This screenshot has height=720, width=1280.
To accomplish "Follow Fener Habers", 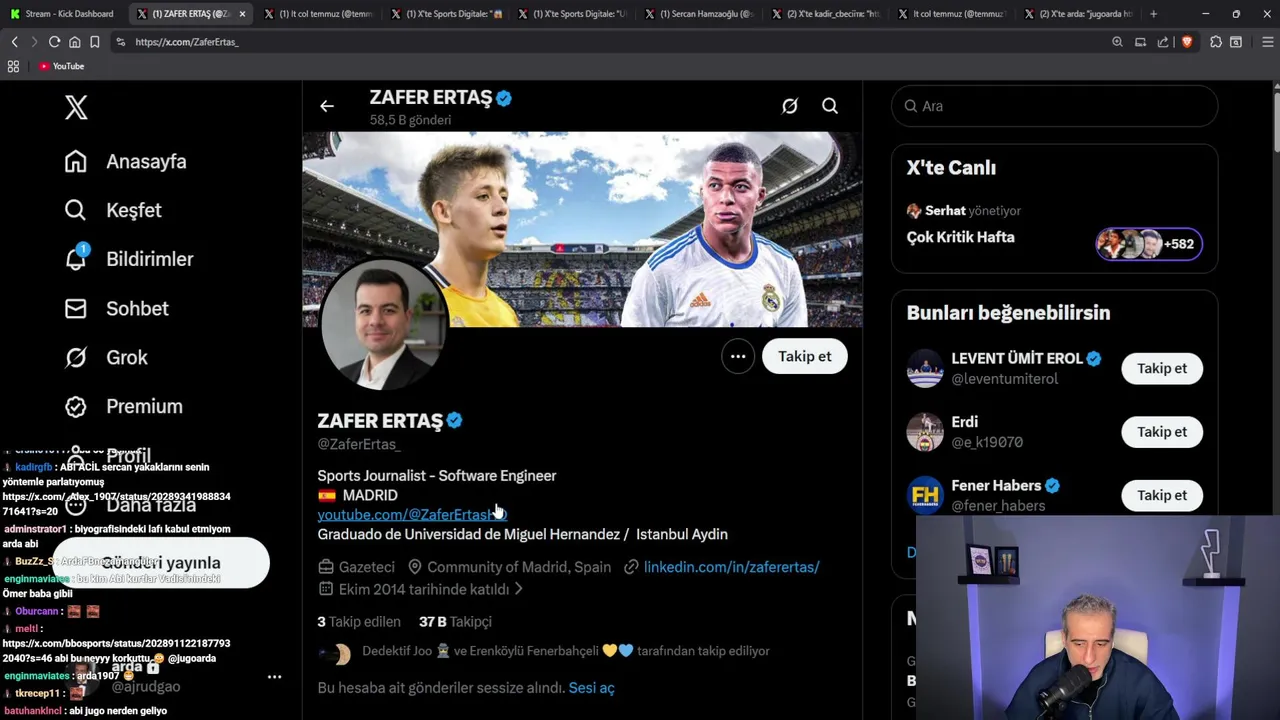I will click(1162, 495).
